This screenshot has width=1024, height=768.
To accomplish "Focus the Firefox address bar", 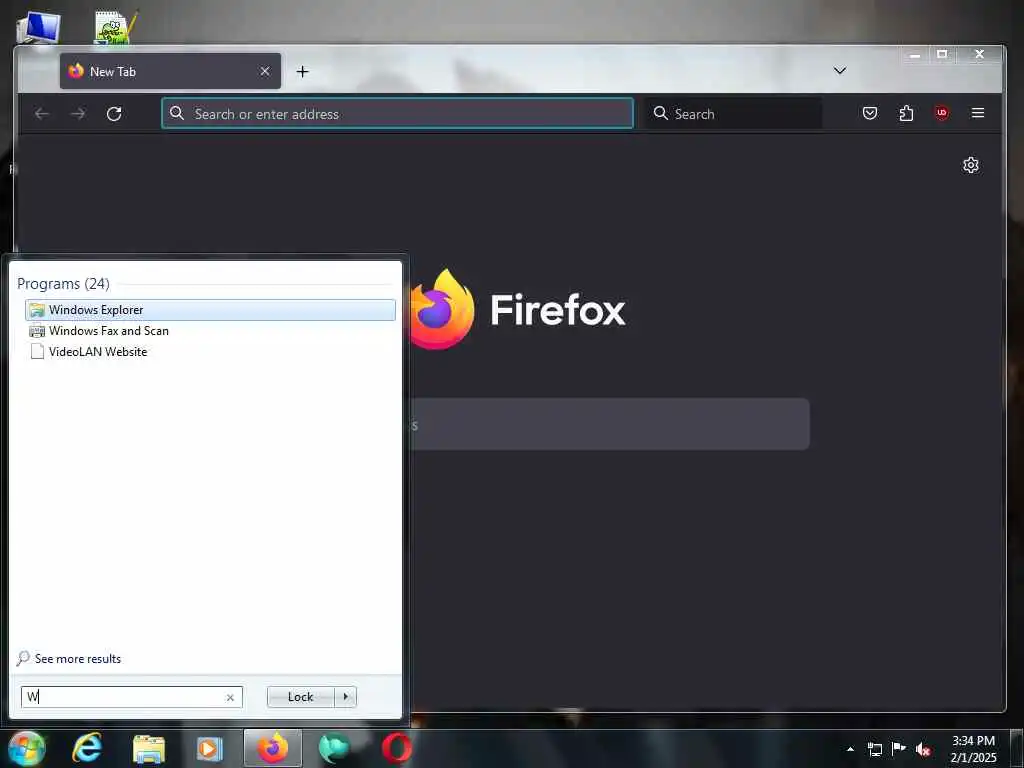I will click(397, 114).
